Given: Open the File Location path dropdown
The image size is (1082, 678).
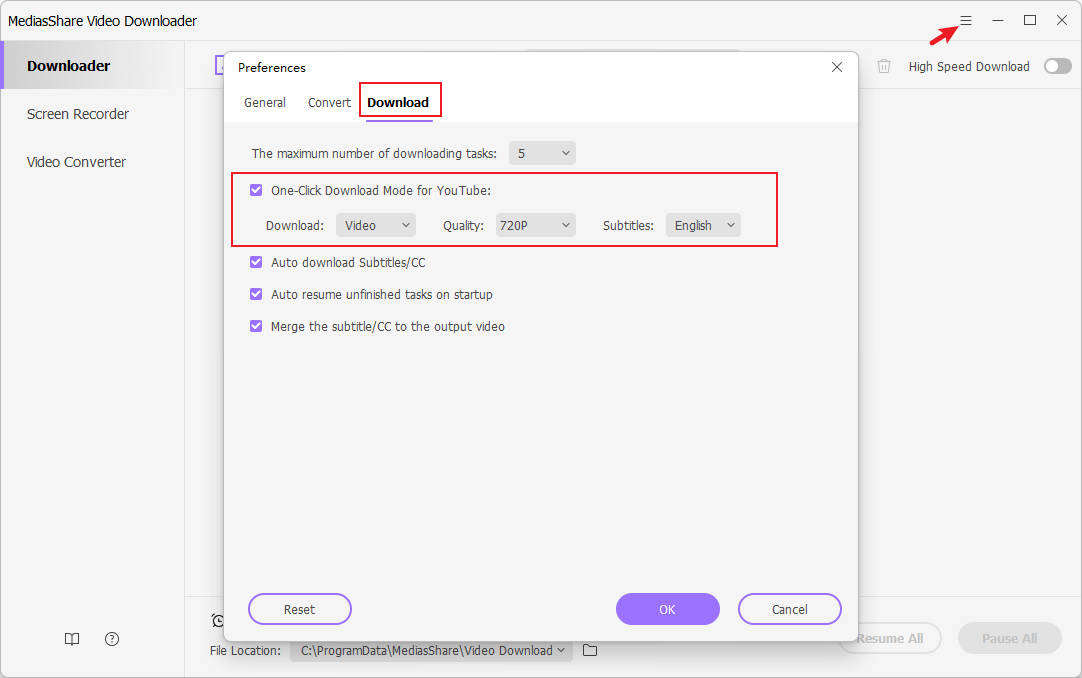Looking at the screenshot, I should click(x=431, y=650).
